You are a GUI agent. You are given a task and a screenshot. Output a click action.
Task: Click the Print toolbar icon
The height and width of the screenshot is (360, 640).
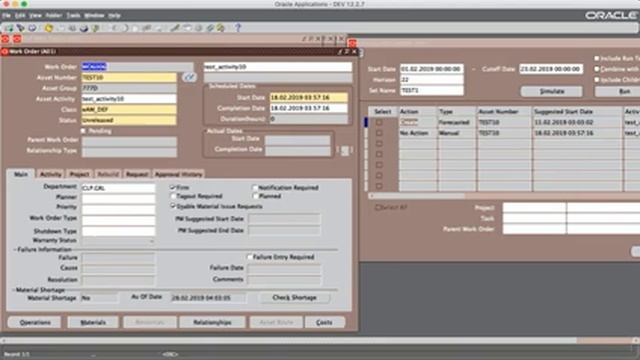[x=84, y=28]
